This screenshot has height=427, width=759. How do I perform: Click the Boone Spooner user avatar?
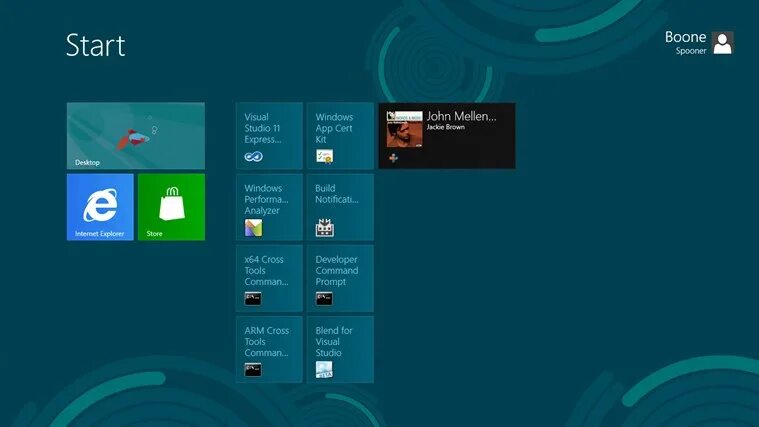pos(723,43)
